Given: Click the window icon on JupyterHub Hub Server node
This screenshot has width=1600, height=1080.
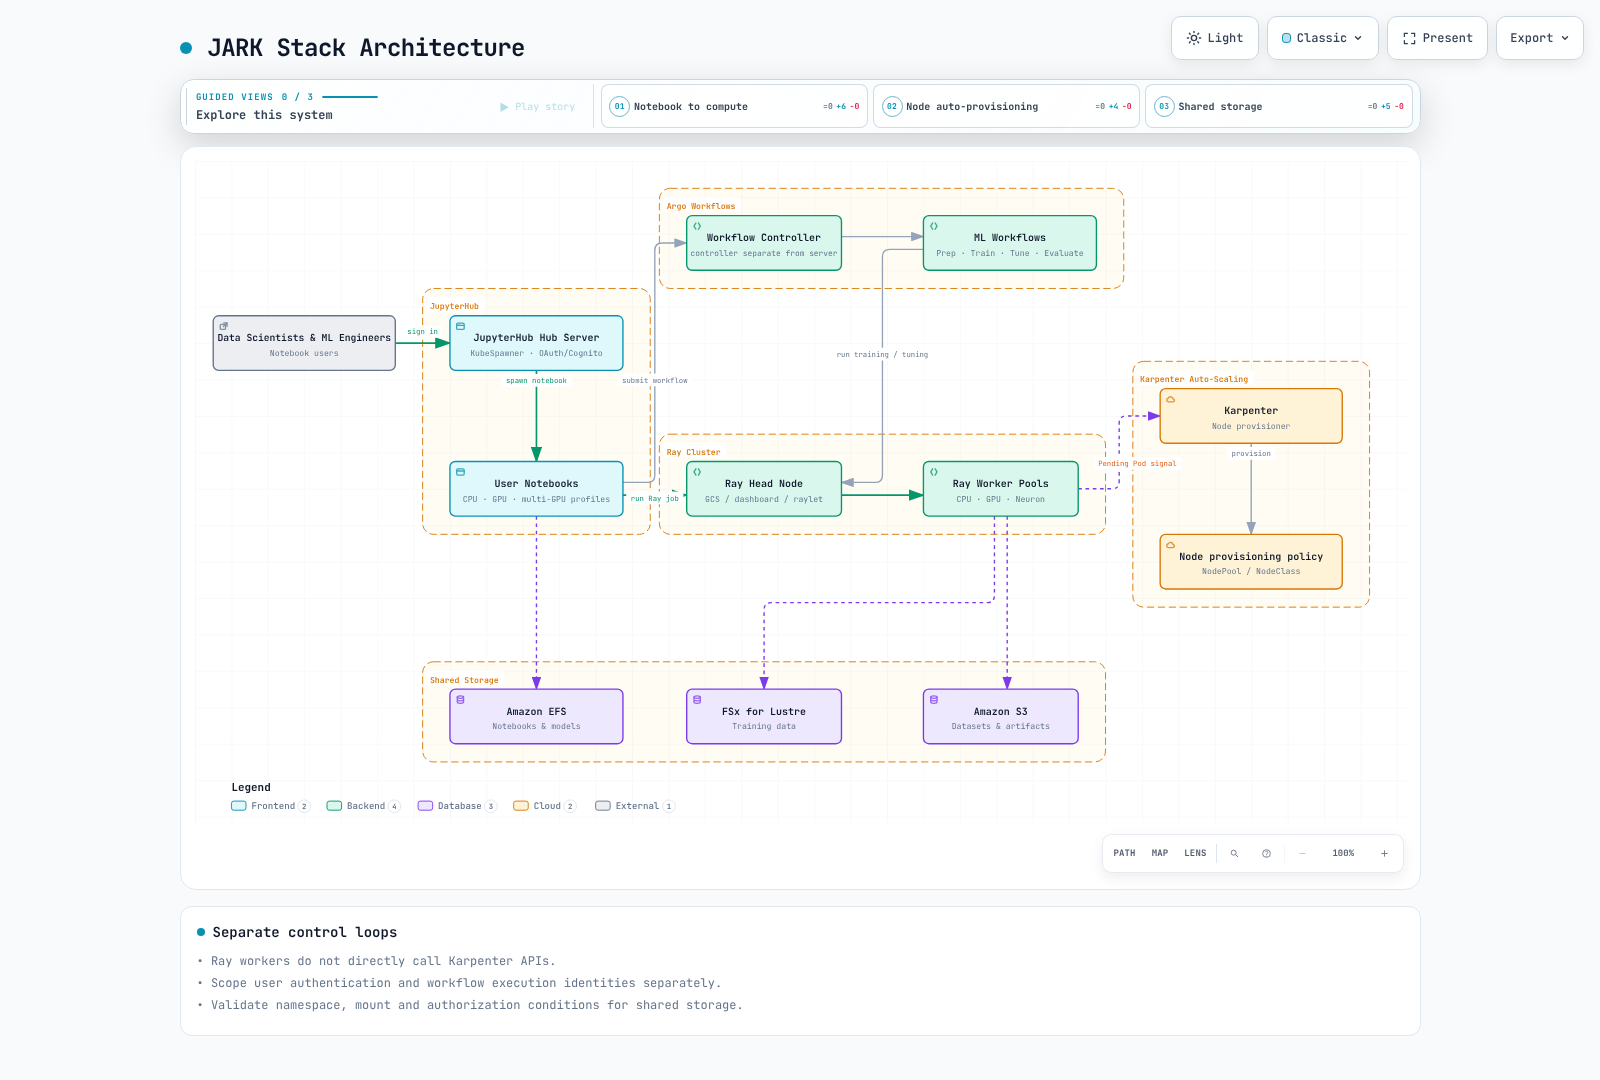Looking at the screenshot, I should [x=460, y=326].
